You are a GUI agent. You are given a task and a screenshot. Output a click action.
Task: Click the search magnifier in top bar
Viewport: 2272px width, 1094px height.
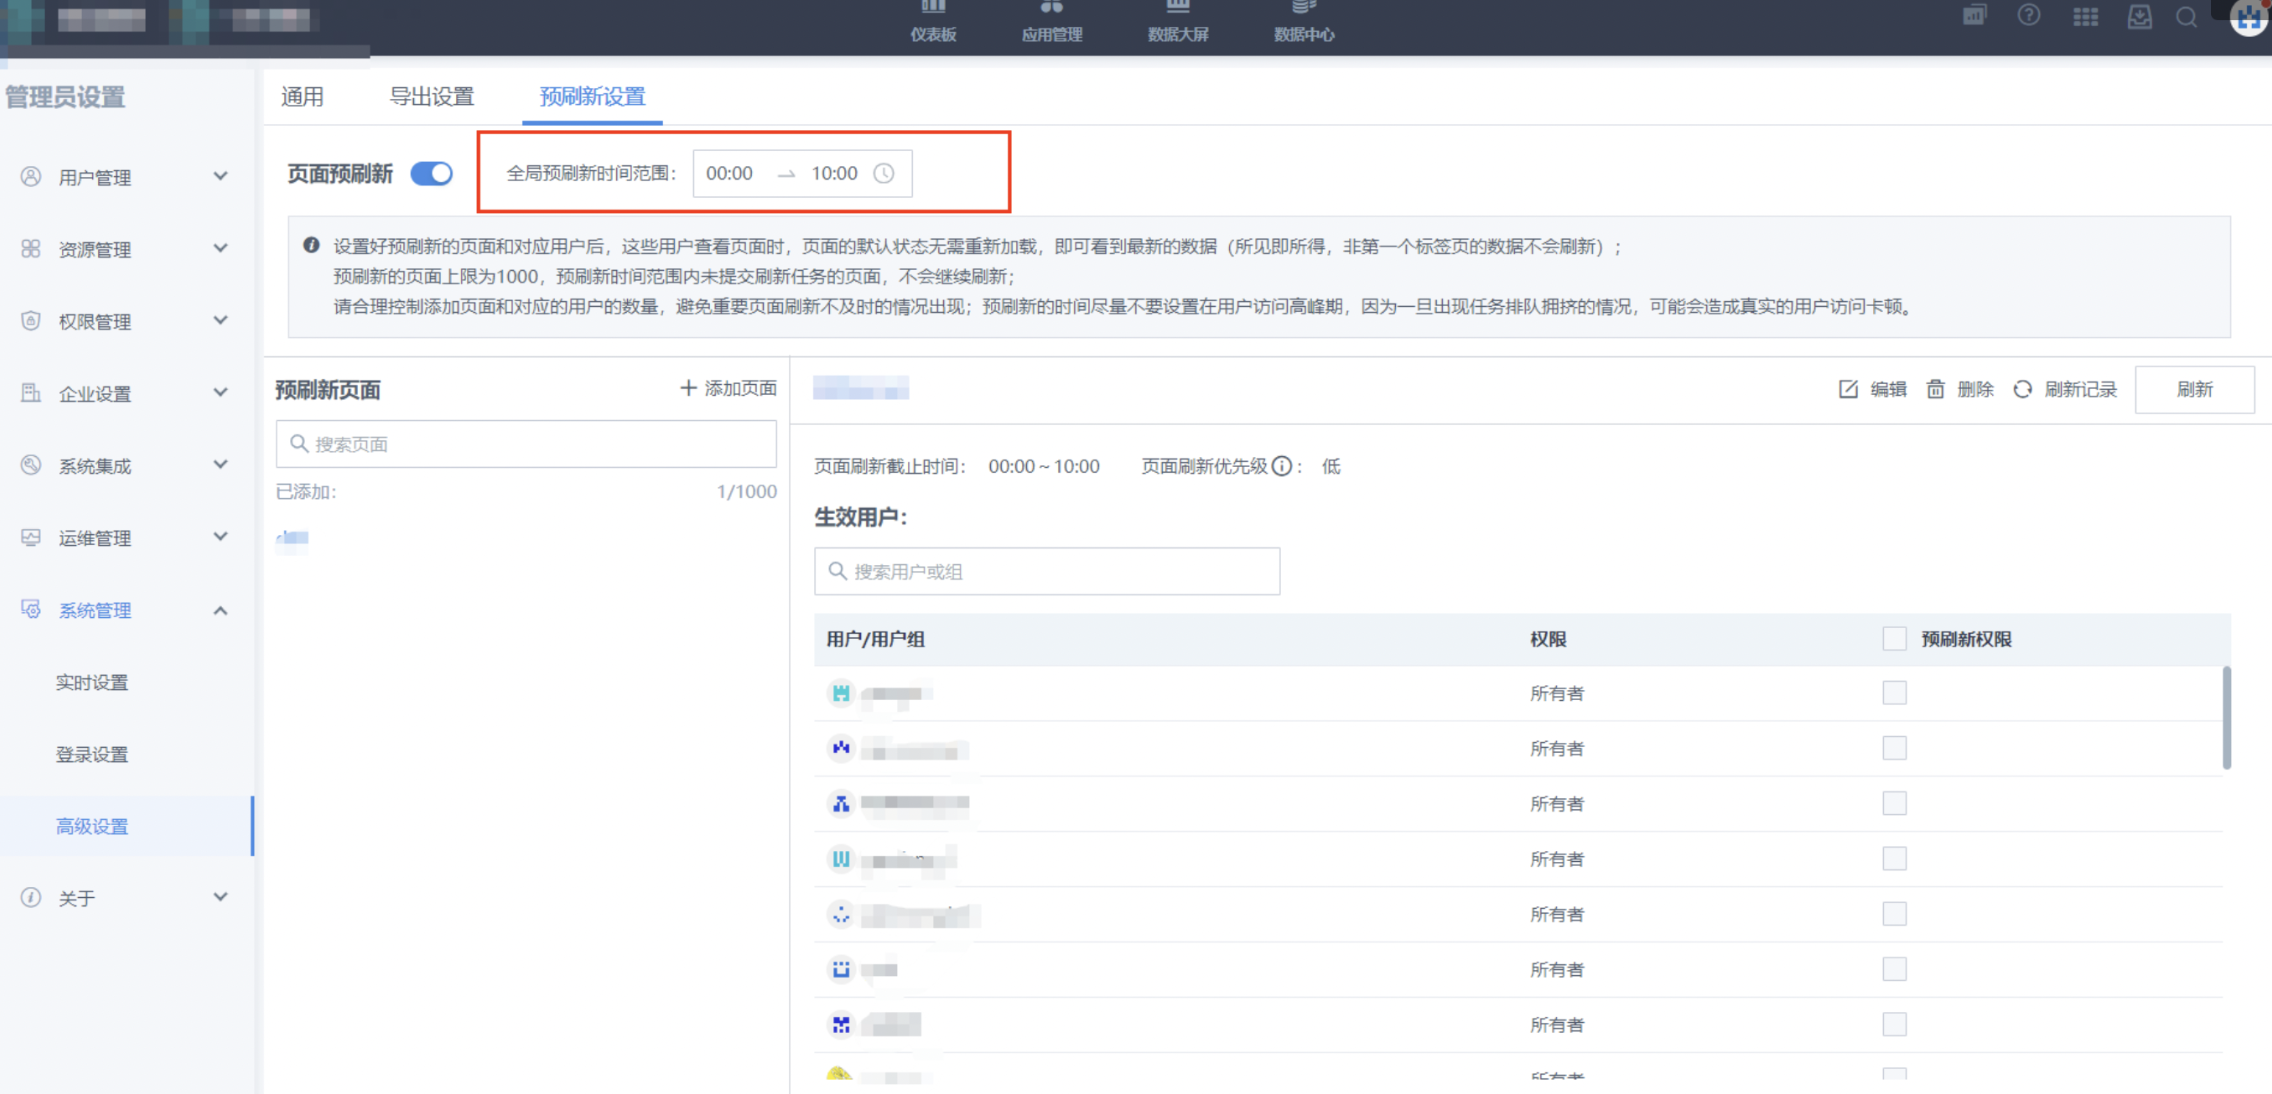(2186, 17)
